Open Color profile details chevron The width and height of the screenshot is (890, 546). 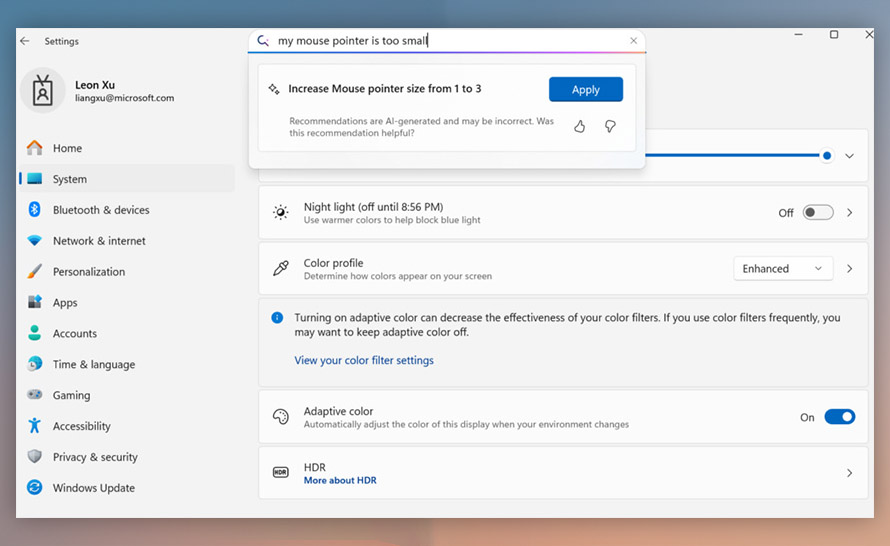pos(849,268)
